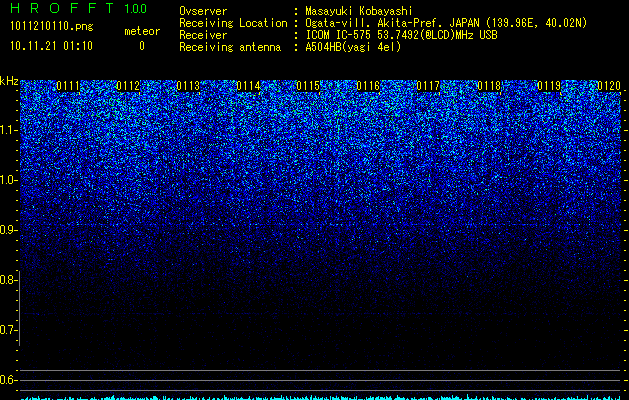Click the date 10.11.21 01:10
The width and height of the screenshot is (629, 400).
pyautogui.click(x=51, y=46)
